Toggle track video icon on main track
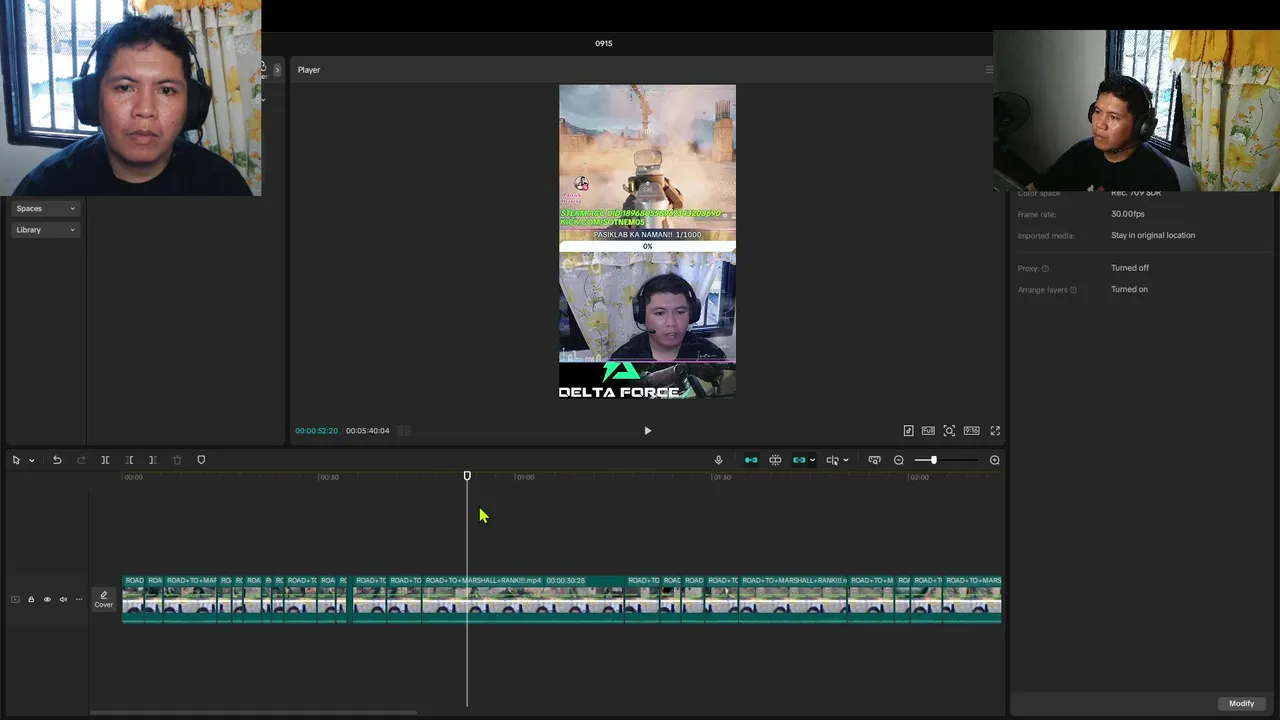1280x720 pixels. [15, 600]
